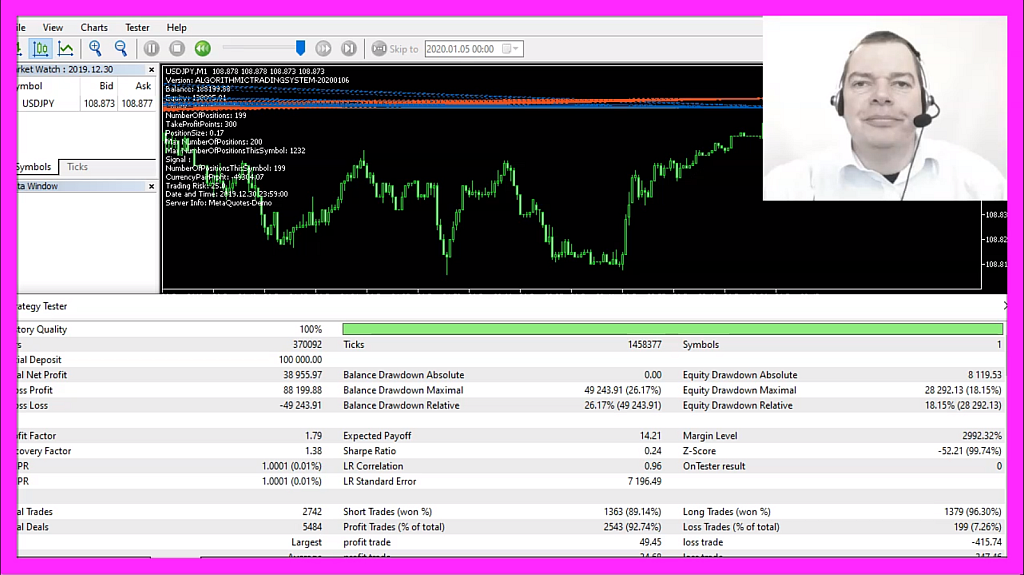The height and width of the screenshot is (575, 1024).
Task: Select the USDJPY row in Market Watch
Action: [87, 103]
